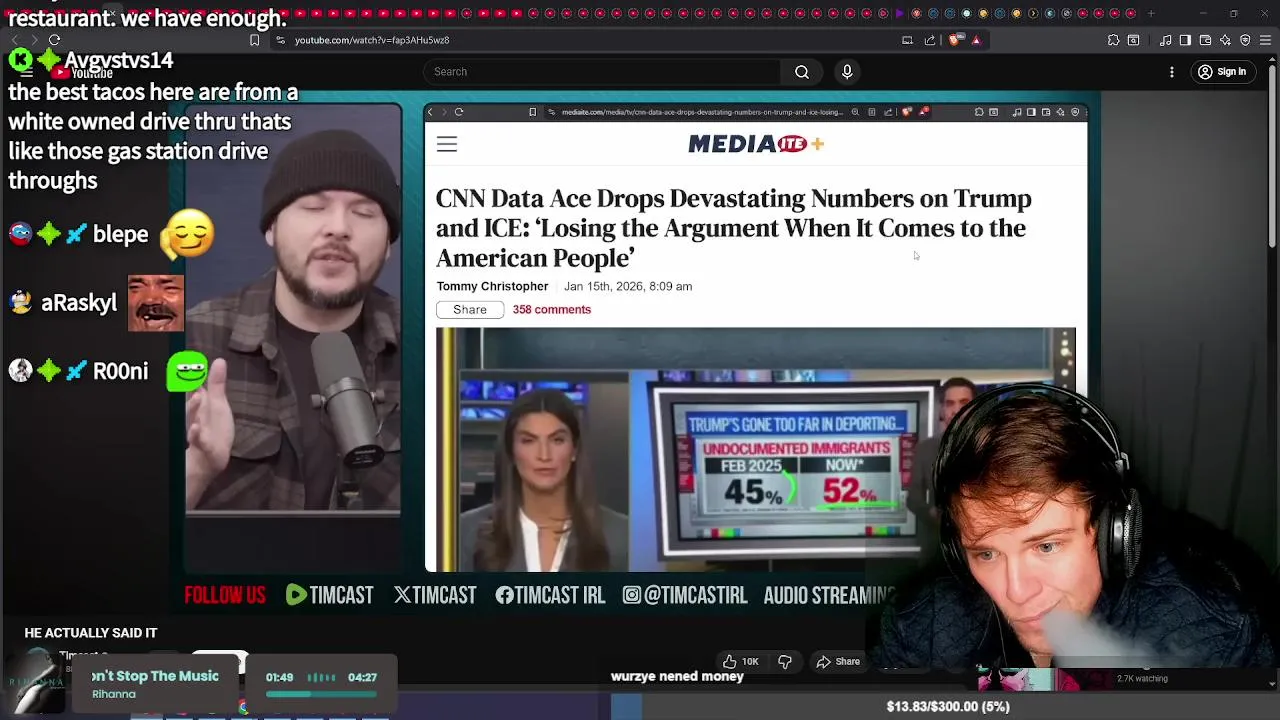Image resolution: width=1280 pixels, height=720 pixels.
Task: Reader mode icon in Mediaite address bar
Action: (x=872, y=112)
